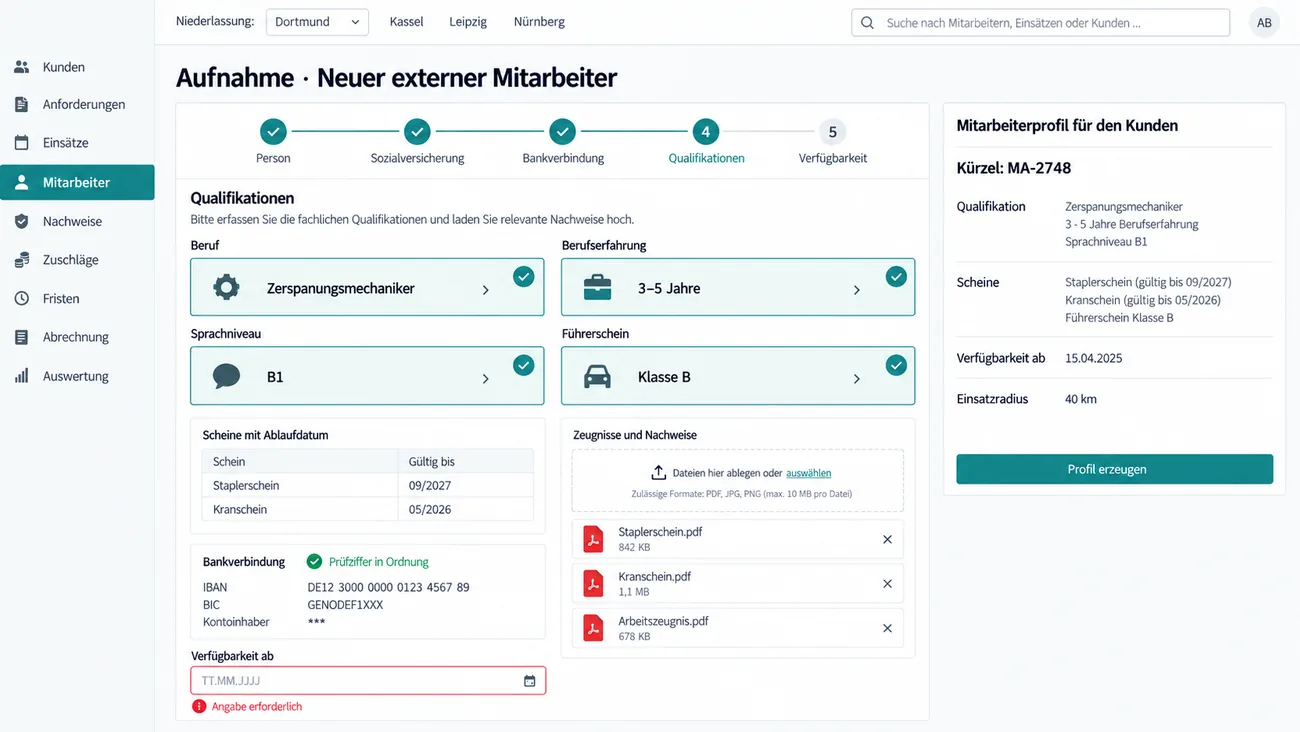The height and width of the screenshot is (732, 1300).
Task: Open the Niederlassung Dortmund dropdown
Action: 317,22
